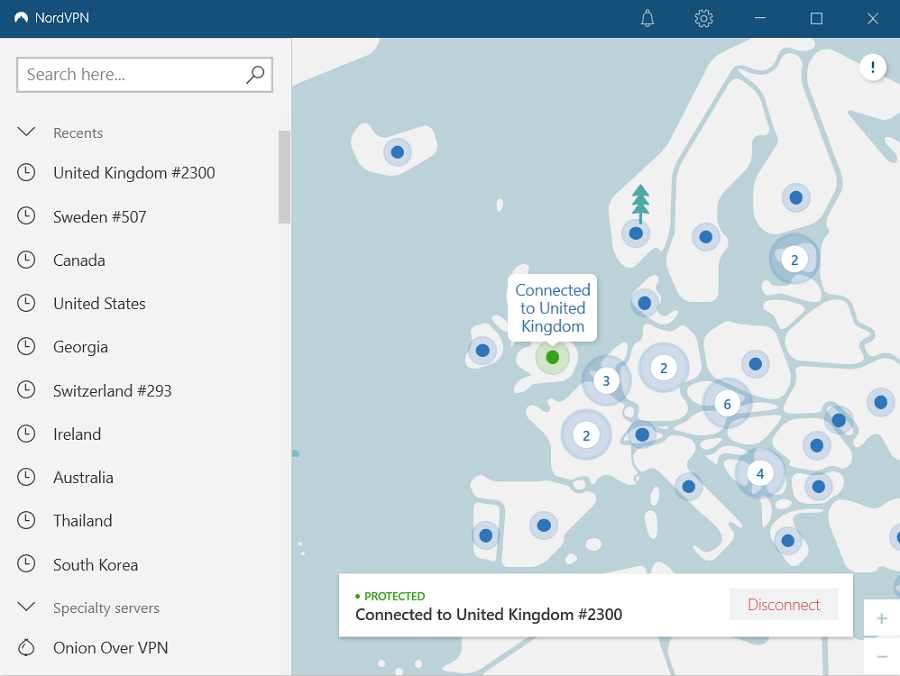Collapse the Specialty servers section
The height and width of the screenshot is (676, 900).
pyautogui.click(x=27, y=608)
